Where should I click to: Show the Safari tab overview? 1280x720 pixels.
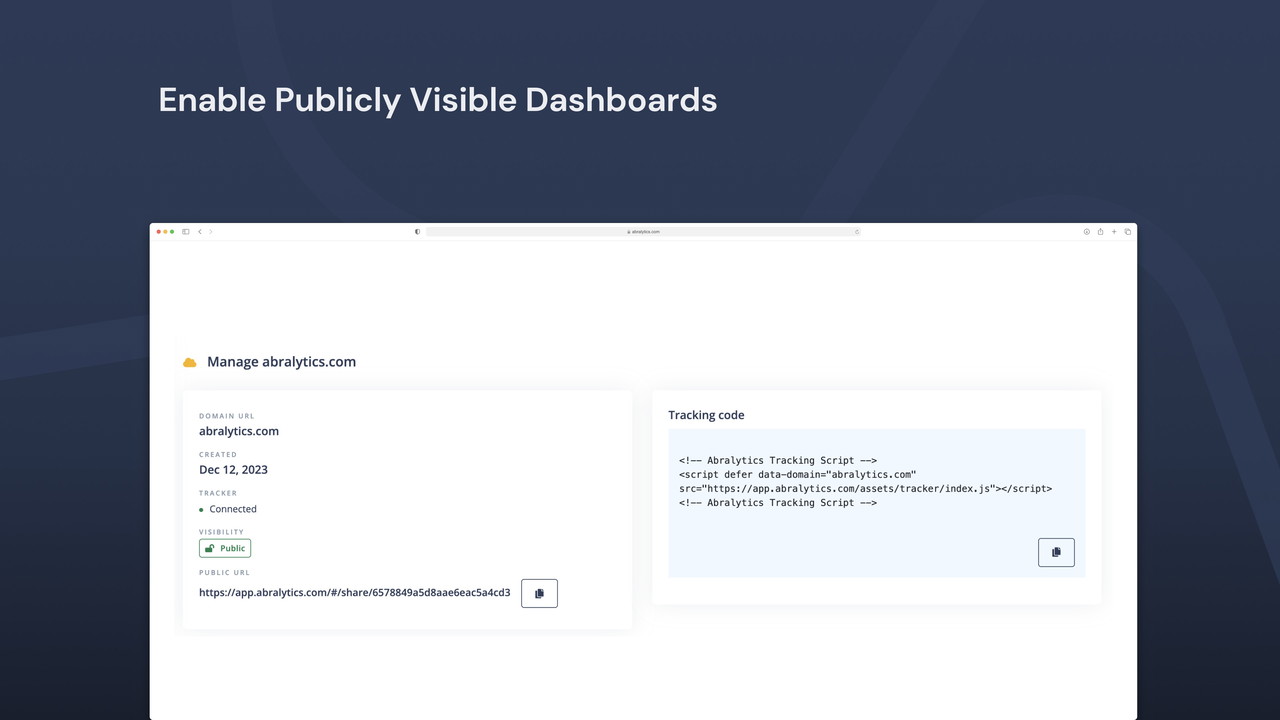pyautogui.click(x=1128, y=231)
